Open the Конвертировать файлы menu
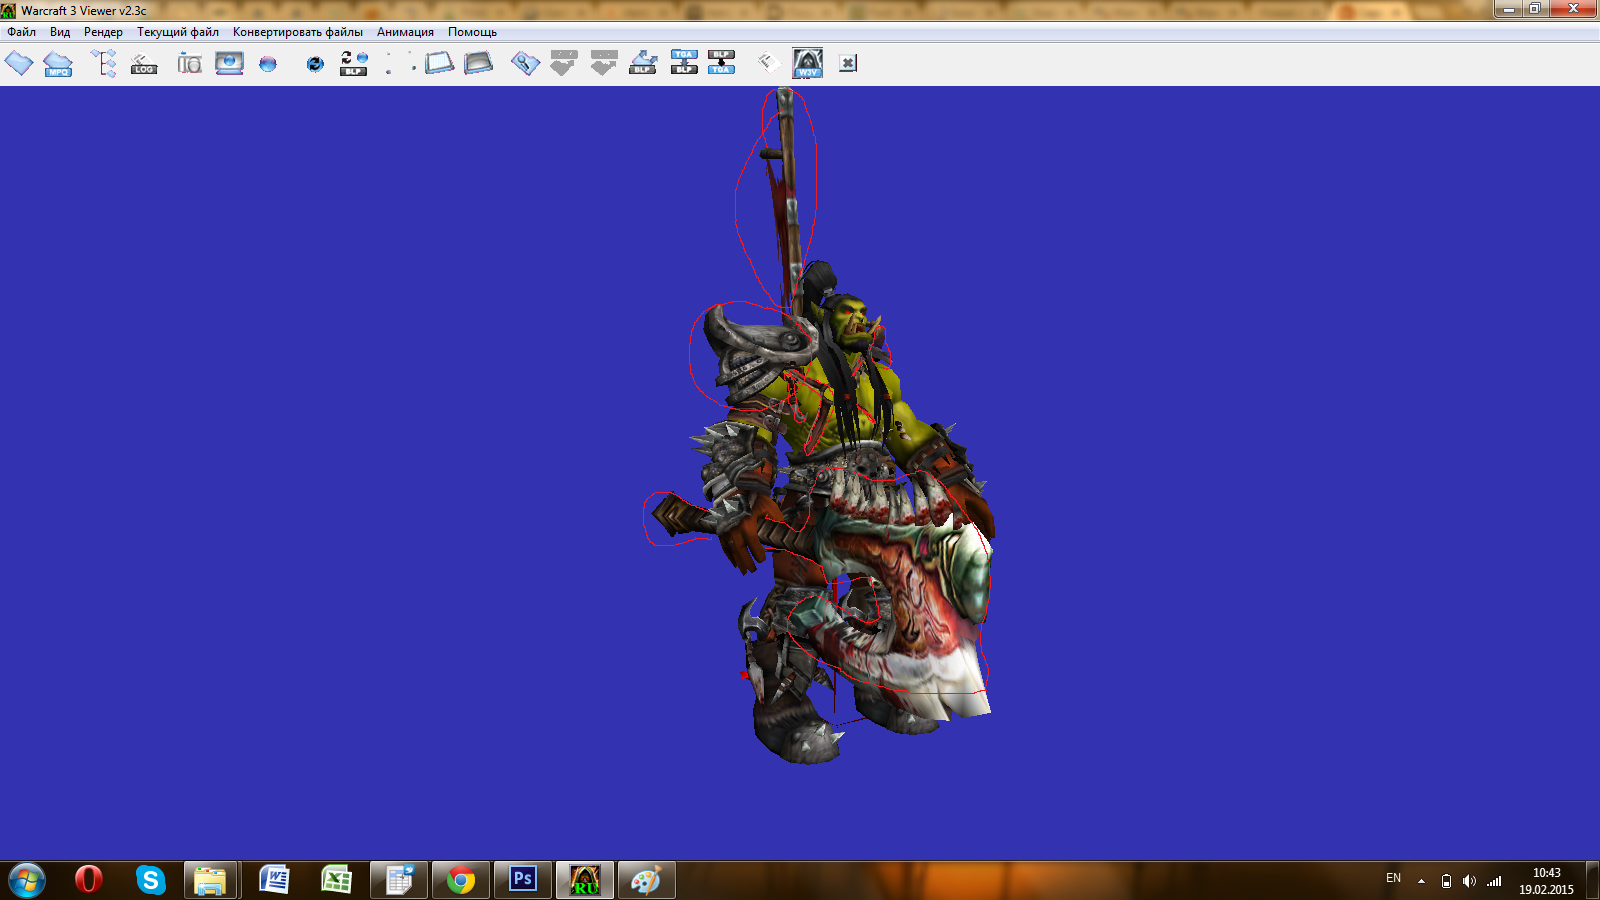 298,32
